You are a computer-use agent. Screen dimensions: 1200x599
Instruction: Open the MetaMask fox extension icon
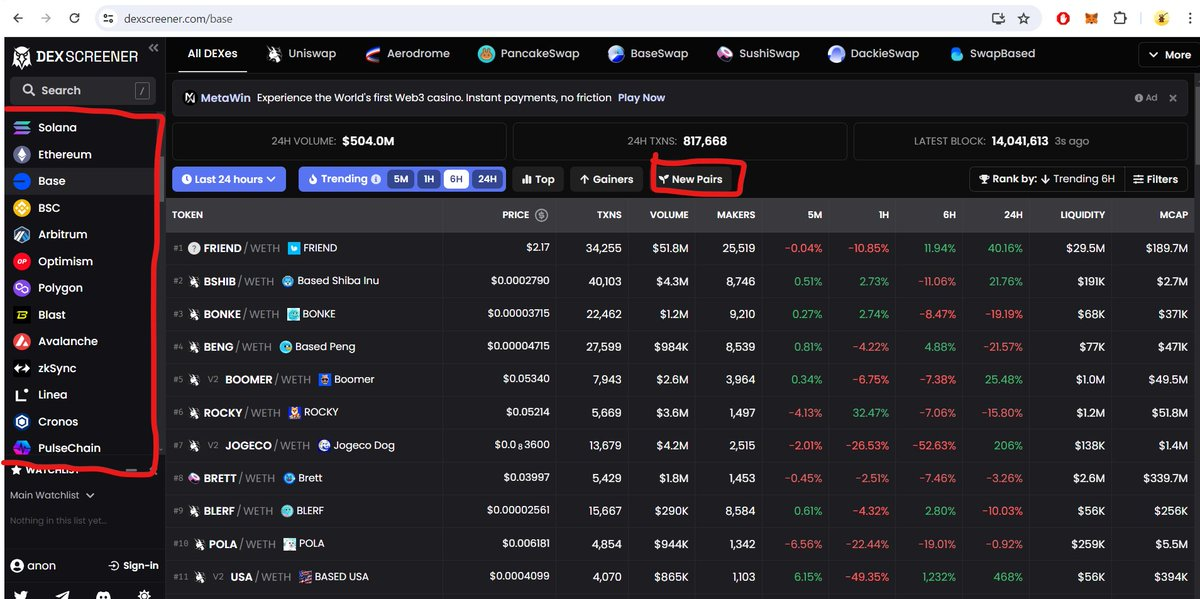[1093, 18]
